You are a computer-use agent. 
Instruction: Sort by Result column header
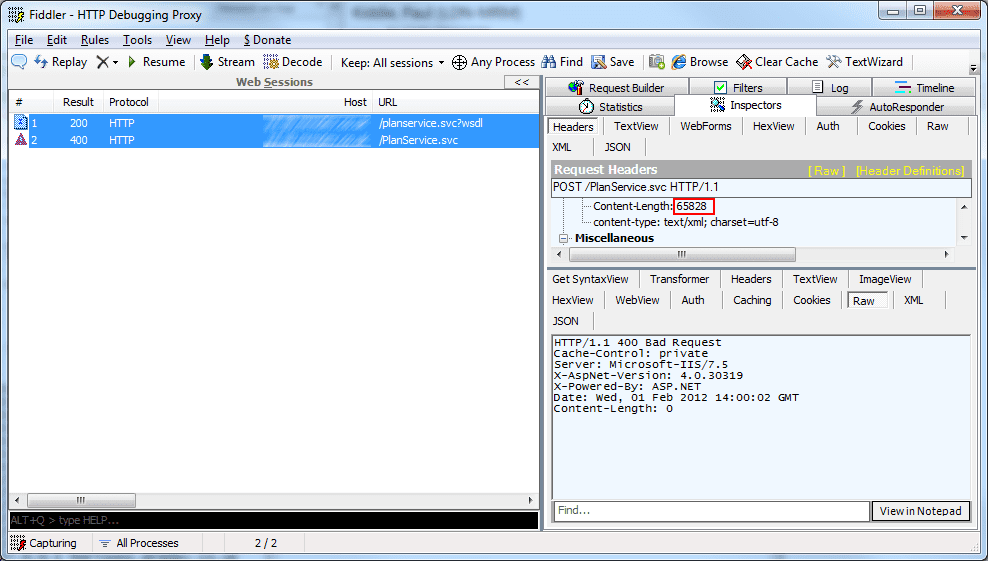(x=78, y=102)
